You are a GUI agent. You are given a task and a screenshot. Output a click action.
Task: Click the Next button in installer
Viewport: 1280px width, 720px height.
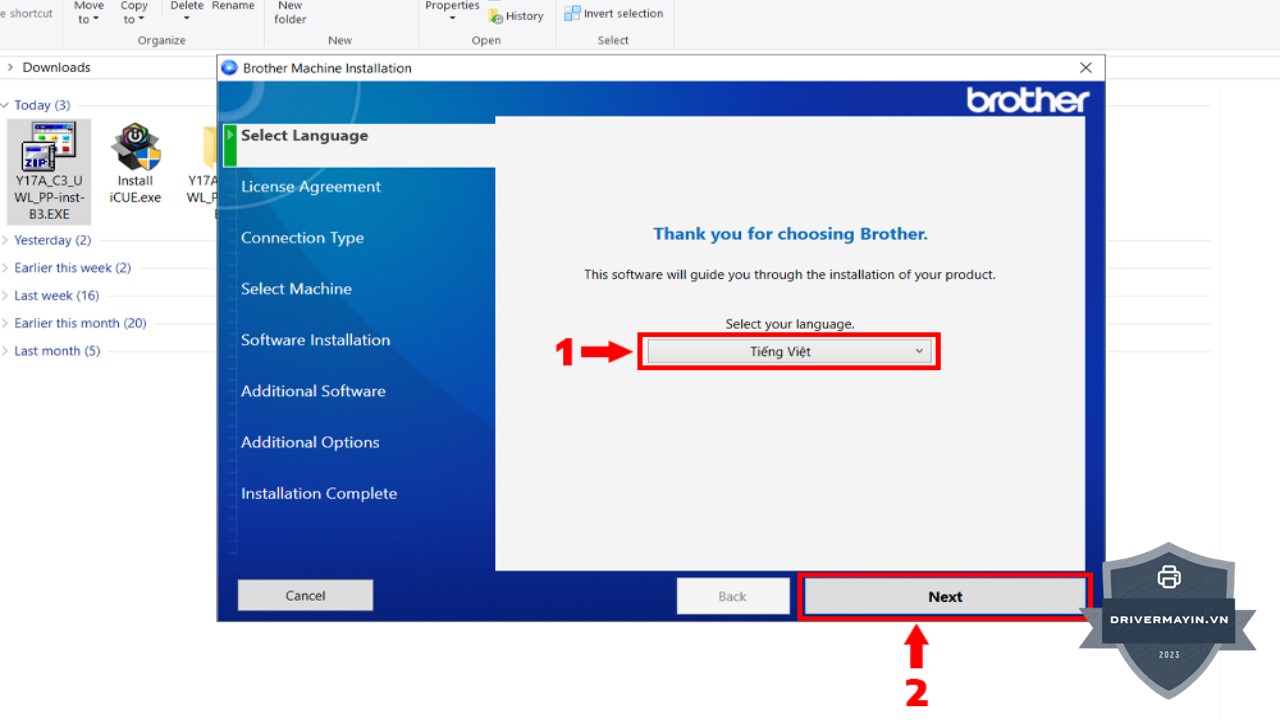(944, 597)
